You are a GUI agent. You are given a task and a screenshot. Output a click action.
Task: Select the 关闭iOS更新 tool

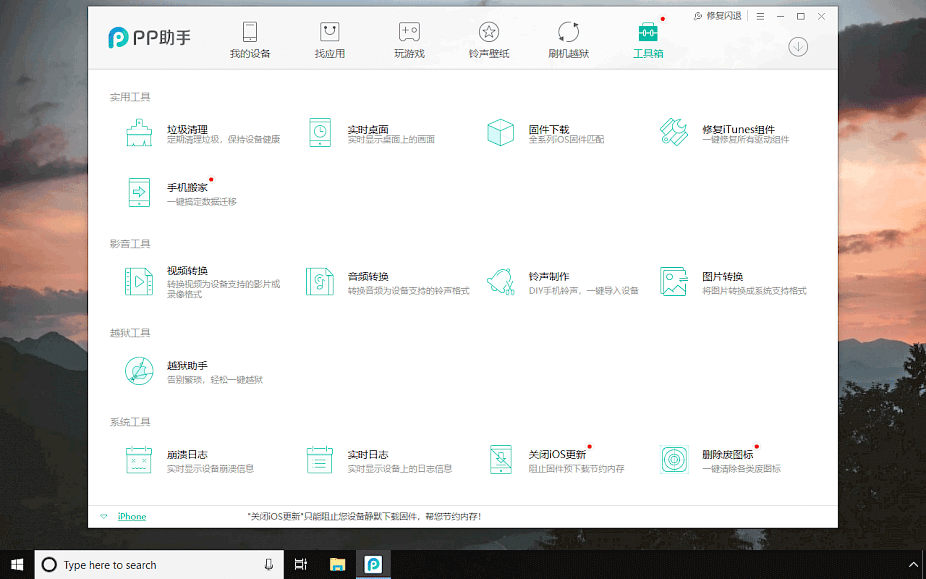click(500, 460)
